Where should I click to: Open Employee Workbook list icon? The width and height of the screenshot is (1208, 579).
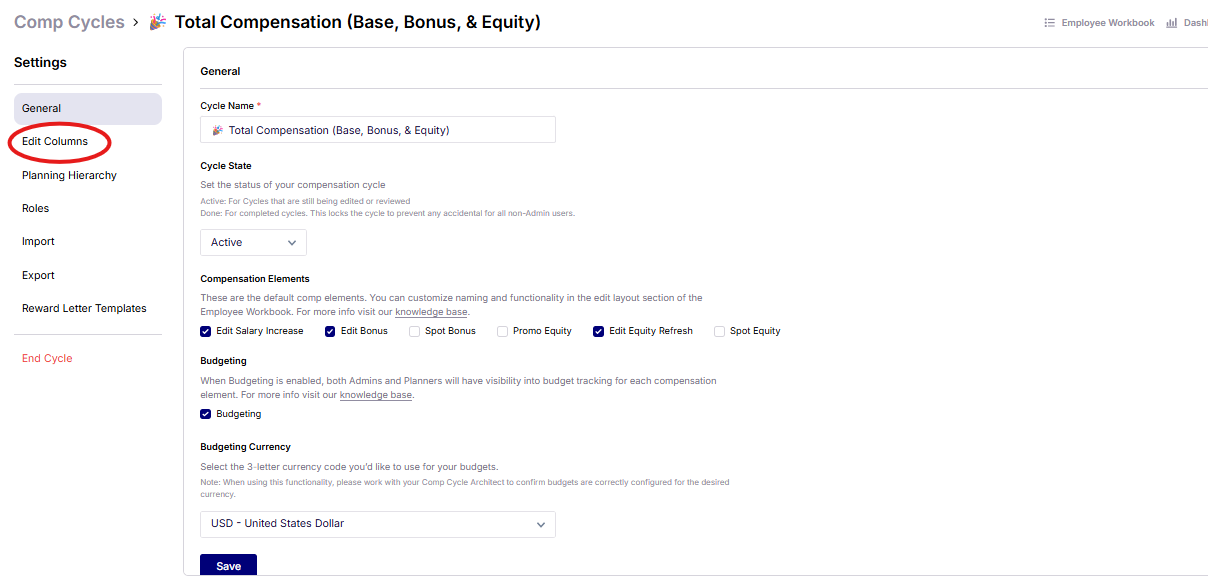point(1049,23)
